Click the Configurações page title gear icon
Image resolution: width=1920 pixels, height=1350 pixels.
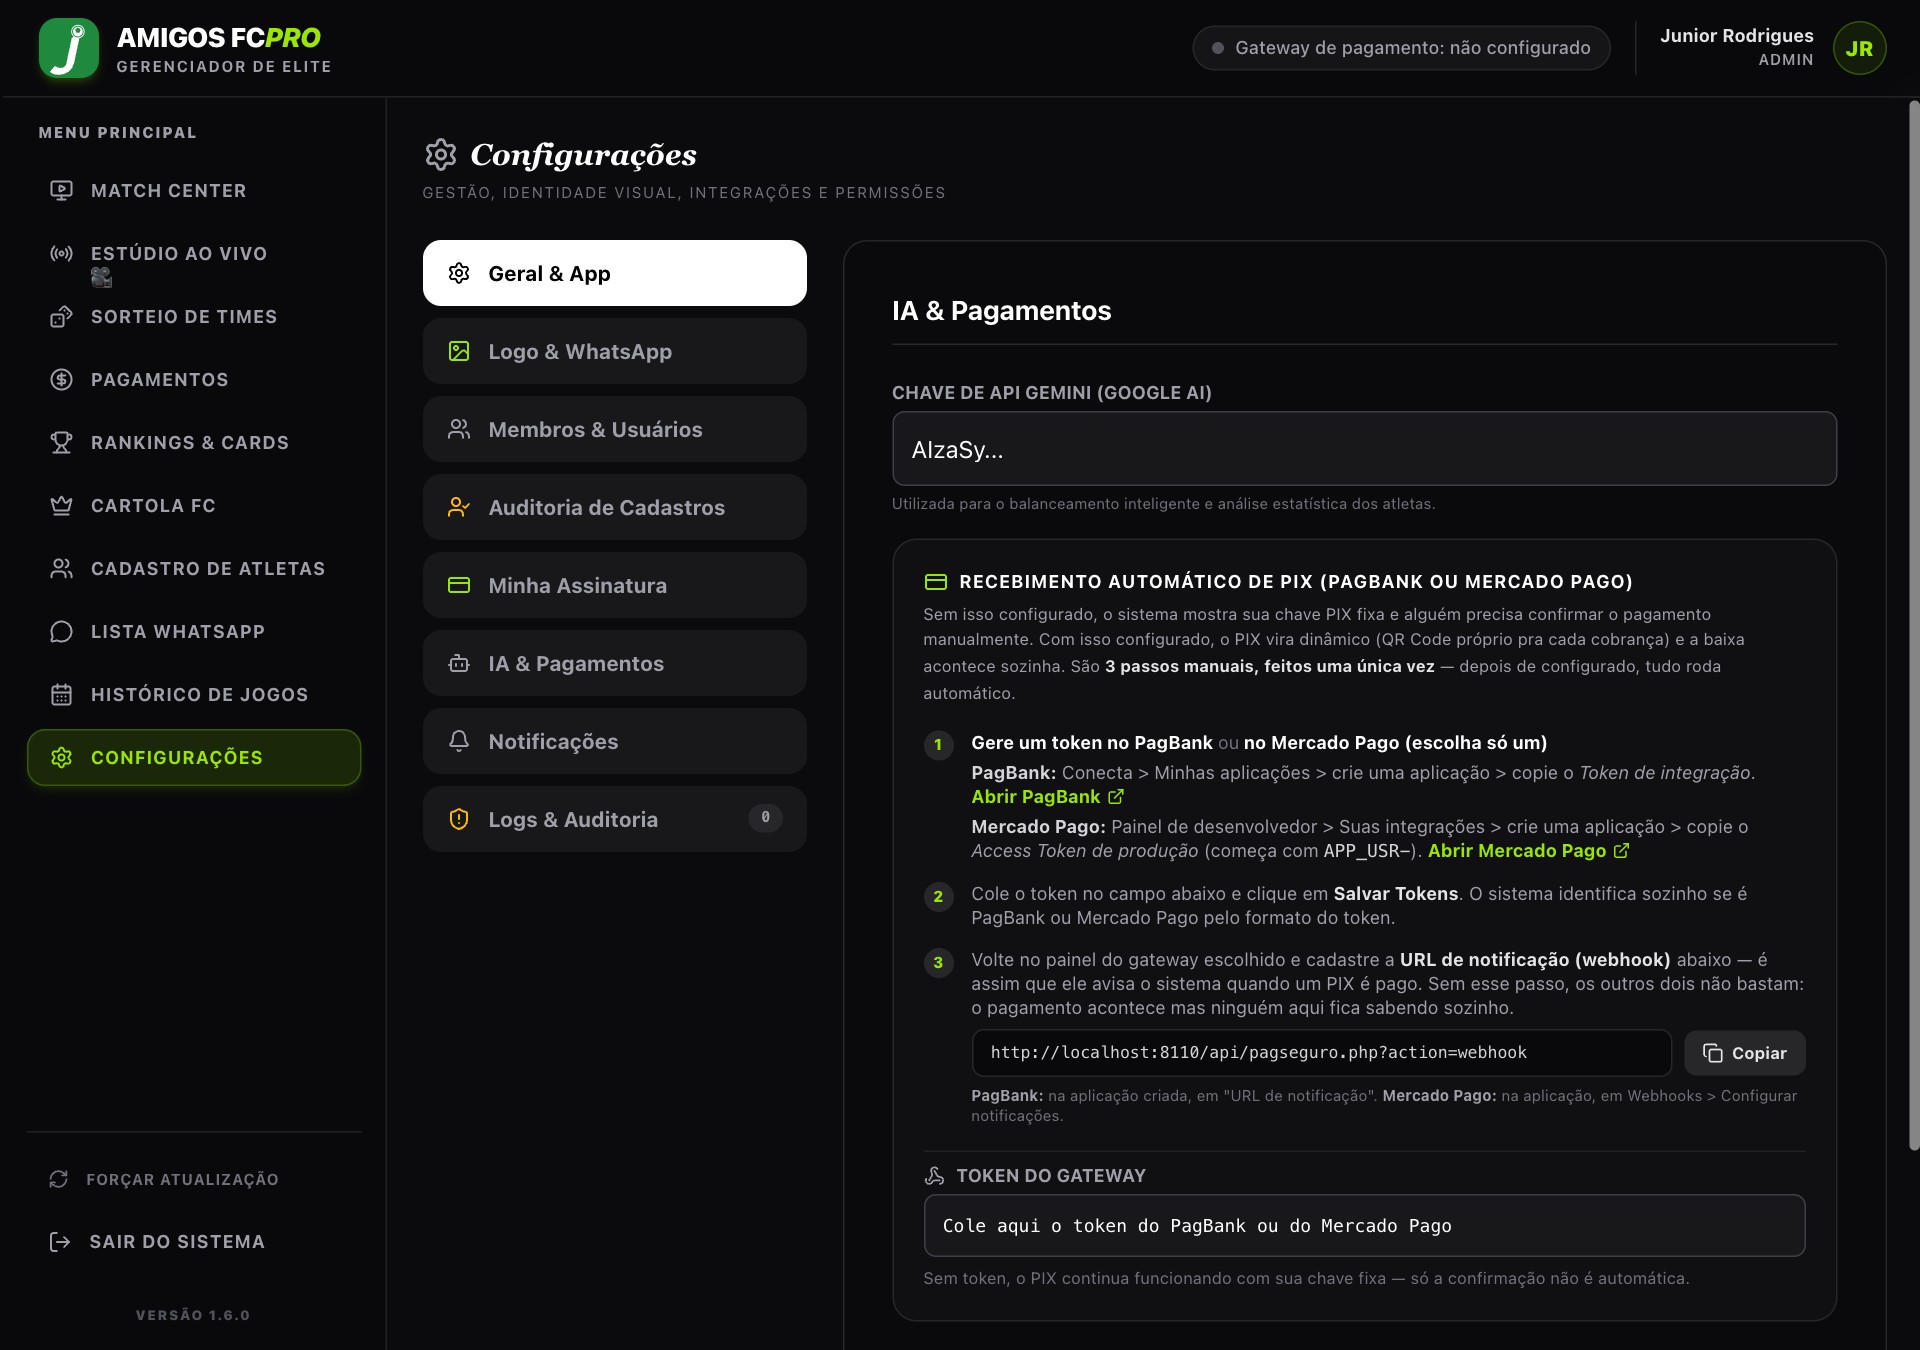click(441, 154)
